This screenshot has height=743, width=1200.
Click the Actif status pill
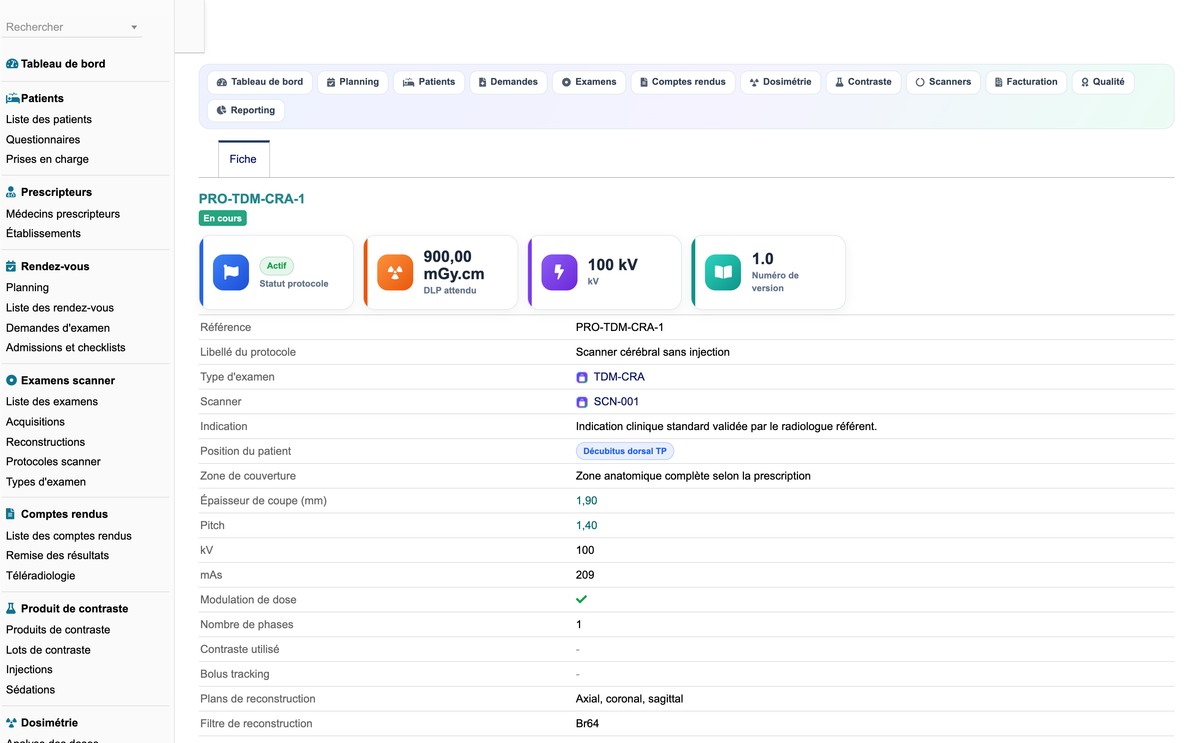click(x=277, y=266)
